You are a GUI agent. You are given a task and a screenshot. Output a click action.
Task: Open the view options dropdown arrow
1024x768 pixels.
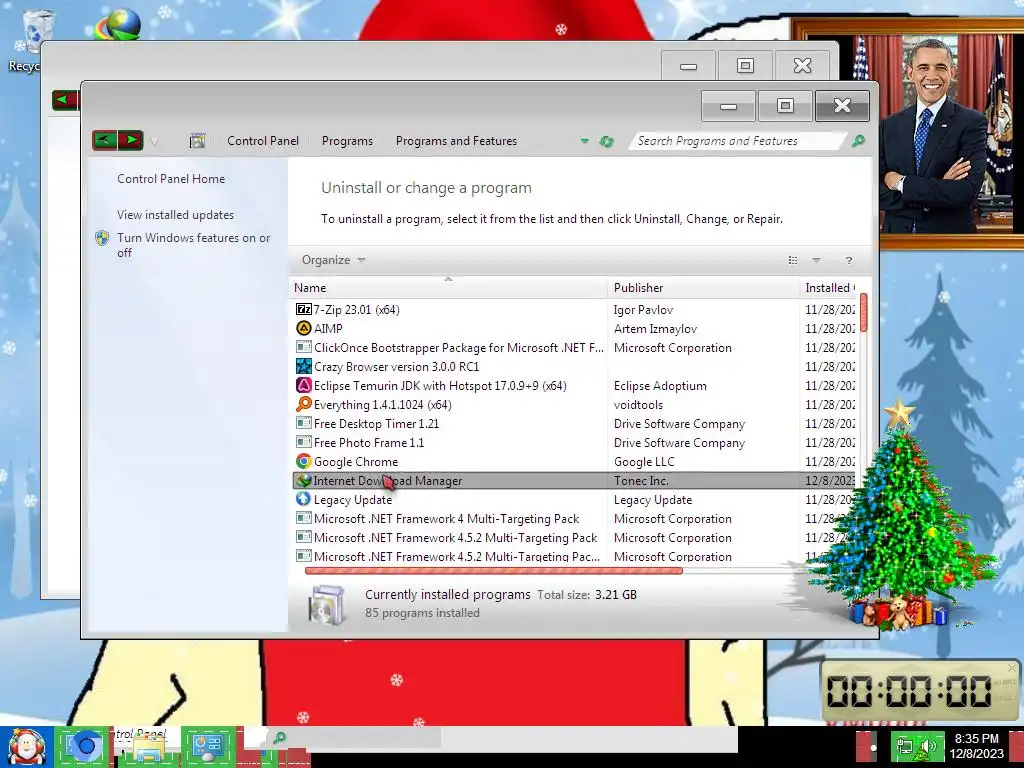click(x=816, y=260)
